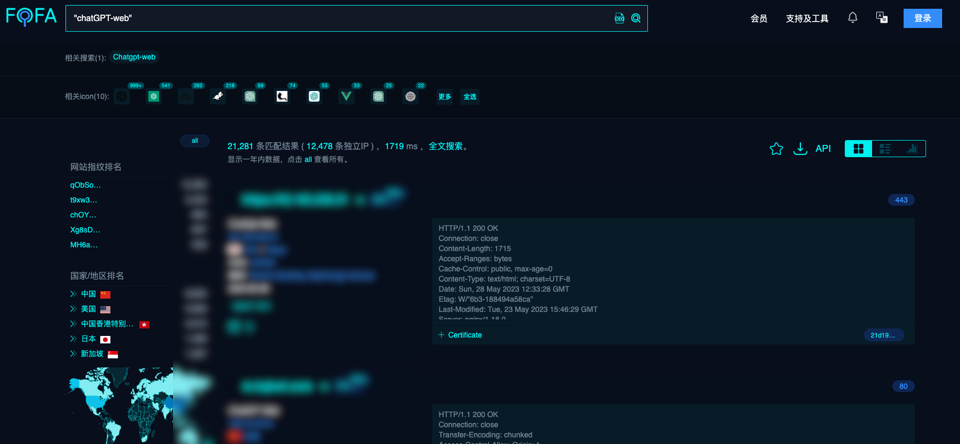Select fingerprint chOY… in ranking
Image resolution: width=960 pixels, height=444 pixels.
point(84,215)
